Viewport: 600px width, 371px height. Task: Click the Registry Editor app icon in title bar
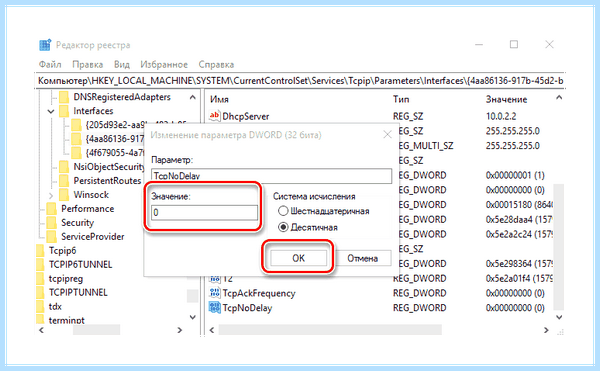[x=45, y=45]
